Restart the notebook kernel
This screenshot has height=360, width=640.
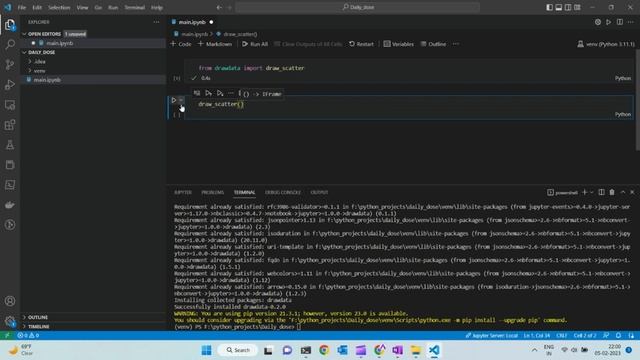point(361,44)
